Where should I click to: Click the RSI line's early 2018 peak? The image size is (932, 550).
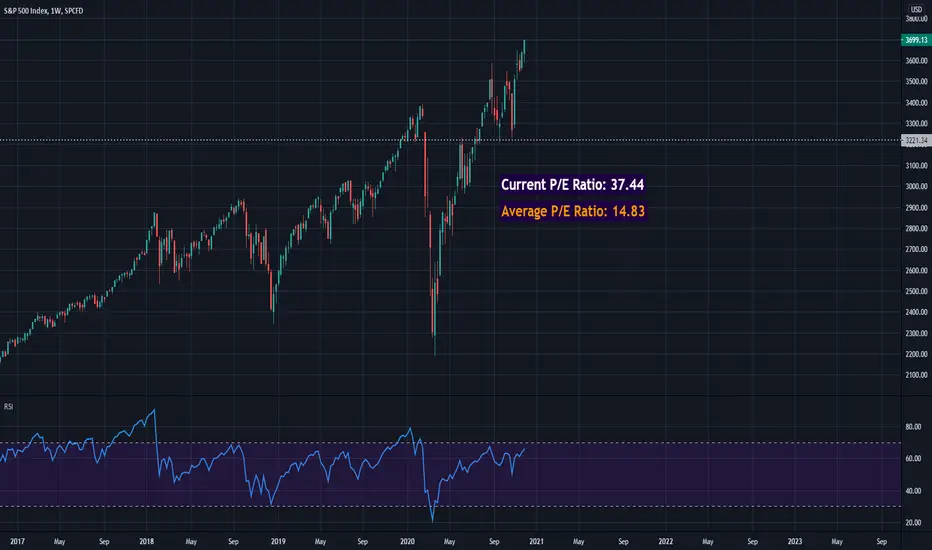pyautogui.click(x=155, y=410)
